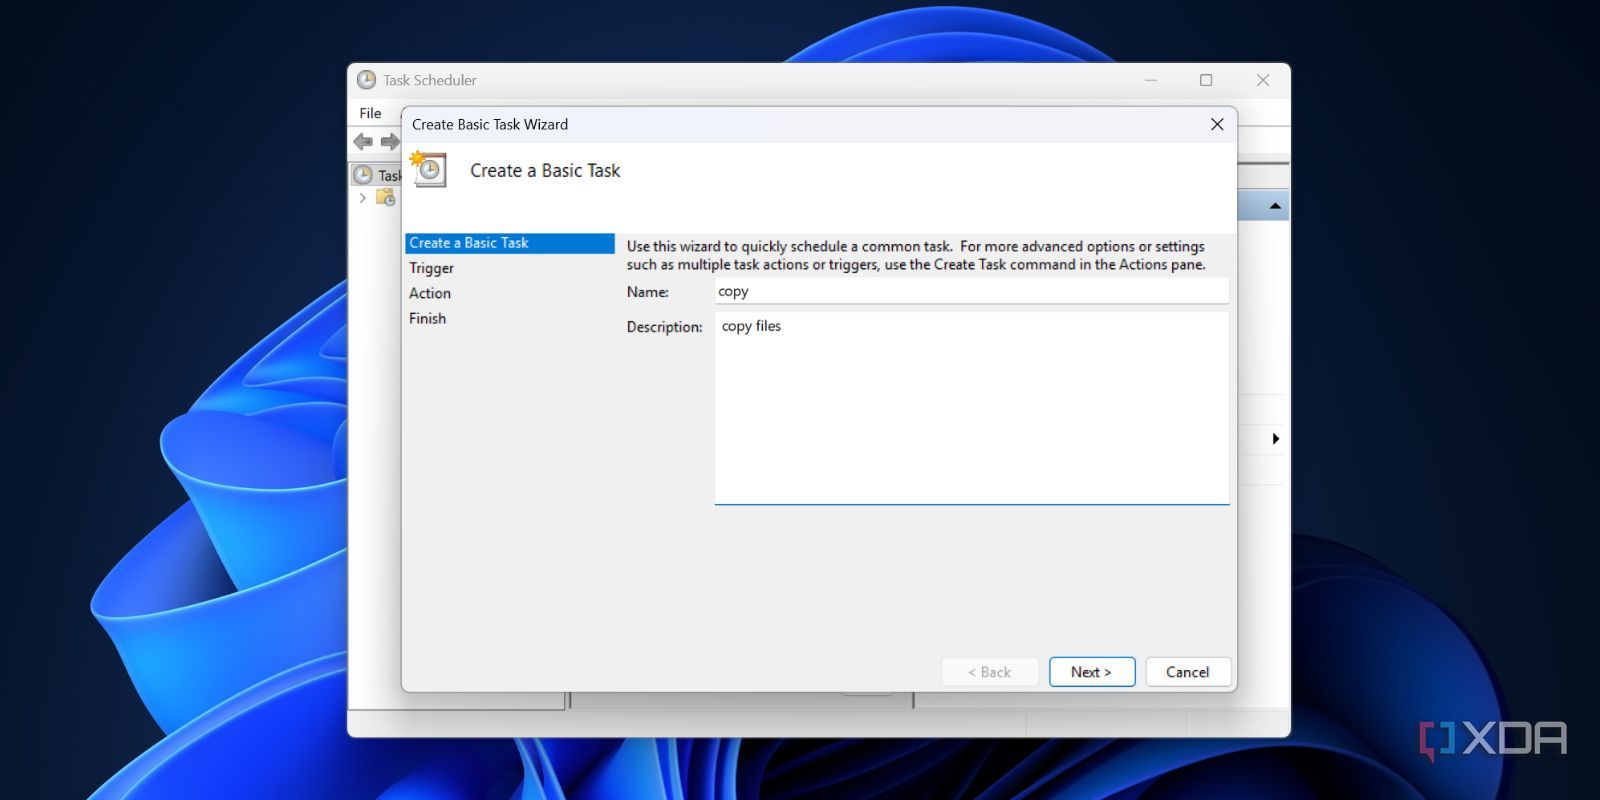The width and height of the screenshot is (1600, 800).
Task: Click the back arrow toolbar icon
Action: tap(363, 142)
